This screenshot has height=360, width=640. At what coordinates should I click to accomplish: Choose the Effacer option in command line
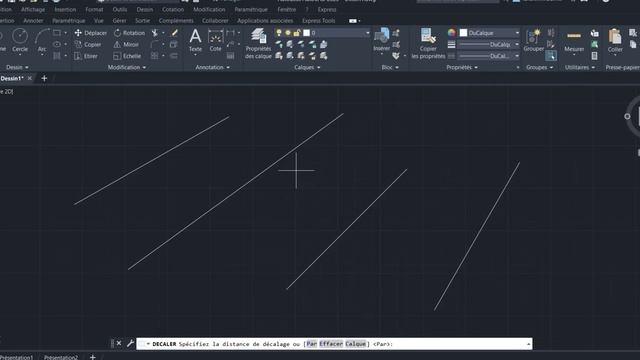[331, 344]
